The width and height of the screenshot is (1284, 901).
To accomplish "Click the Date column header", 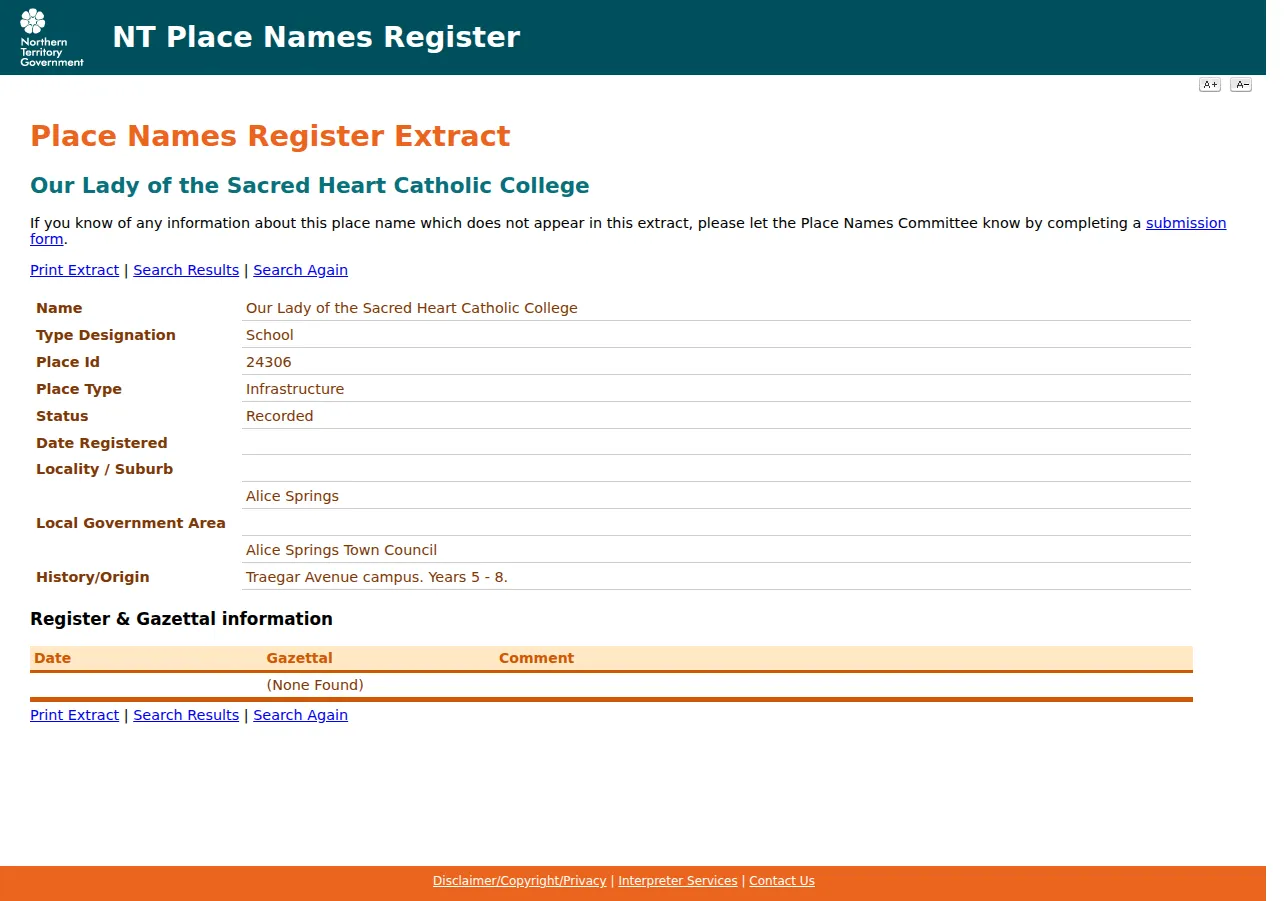I will pos(52,658).
